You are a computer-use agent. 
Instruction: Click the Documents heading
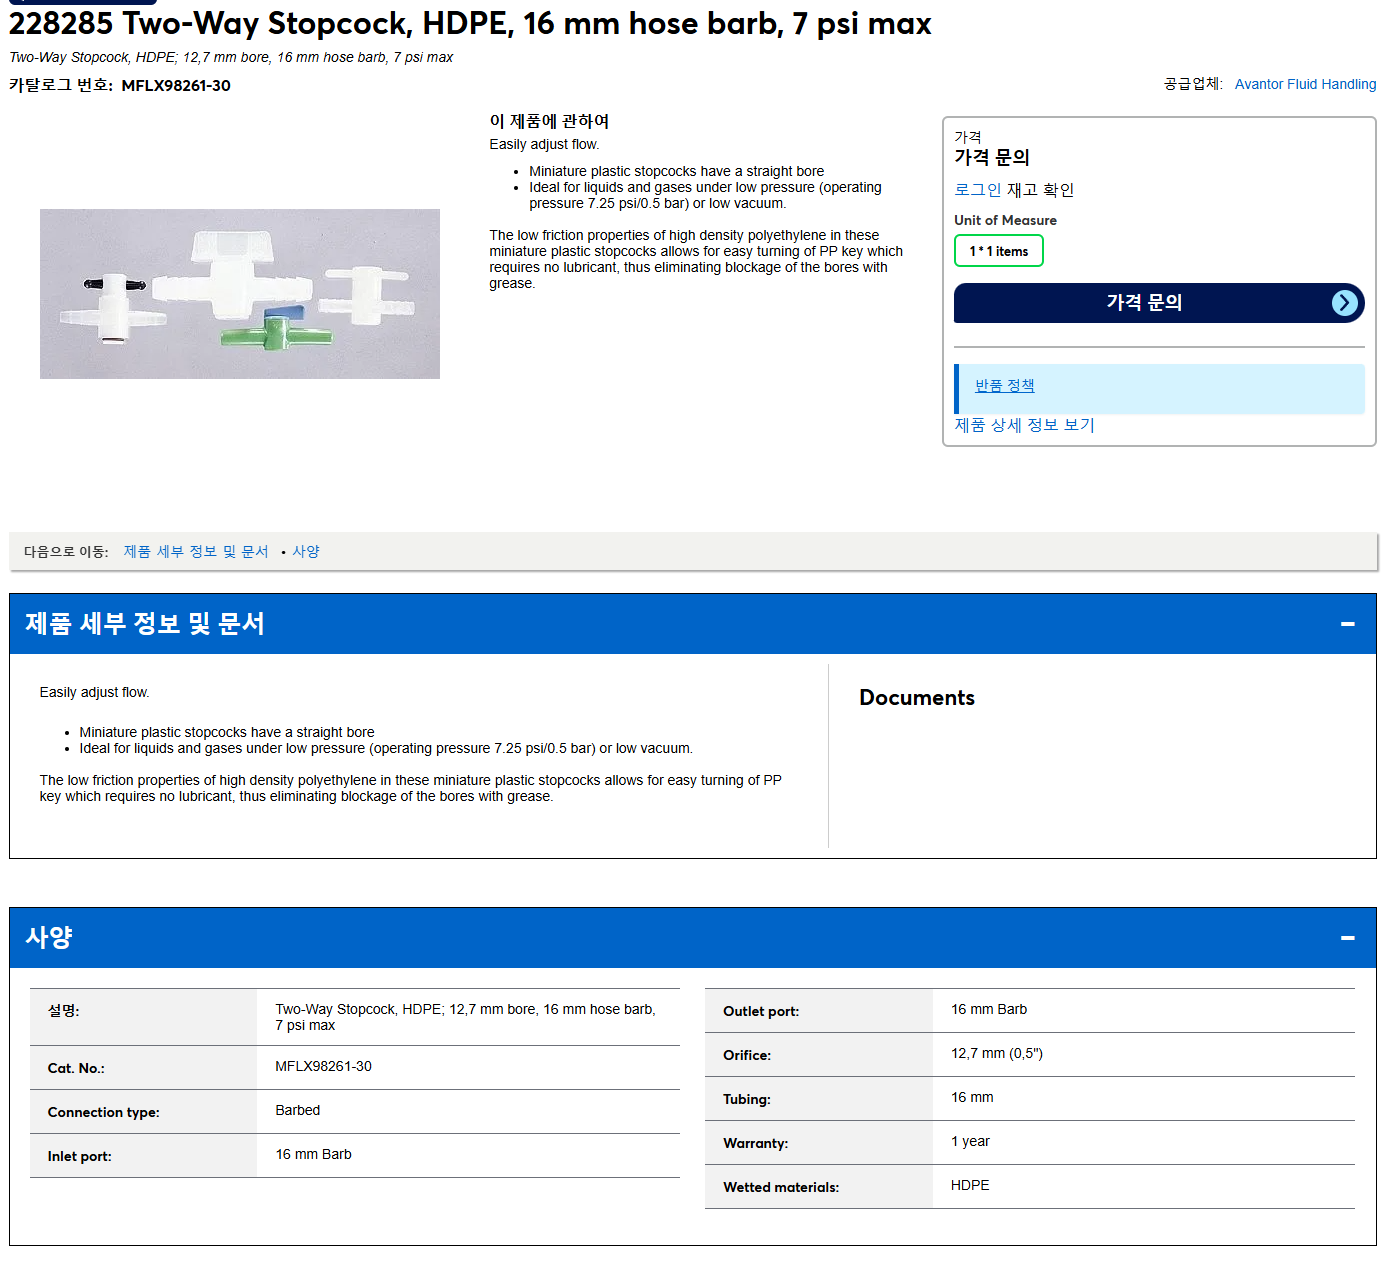pos(917,698)
